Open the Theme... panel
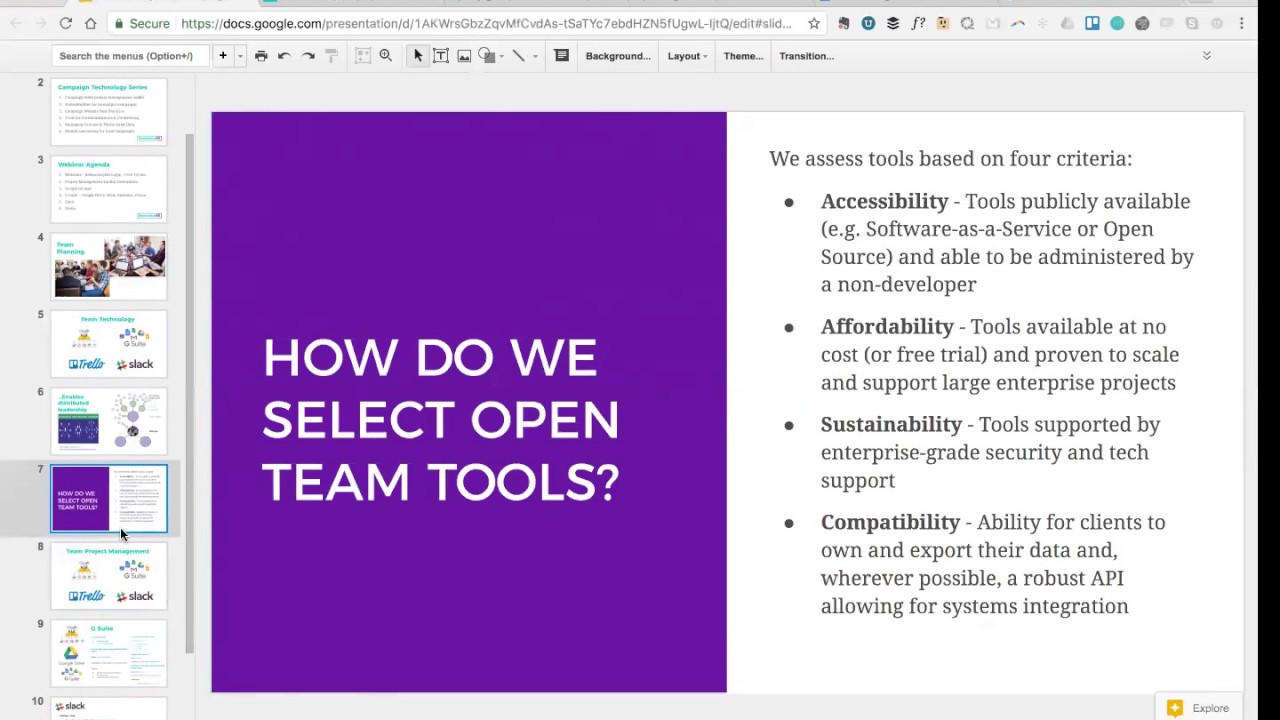The width and height of the screenshot is (1280, 720). click(x=743, y=56)
